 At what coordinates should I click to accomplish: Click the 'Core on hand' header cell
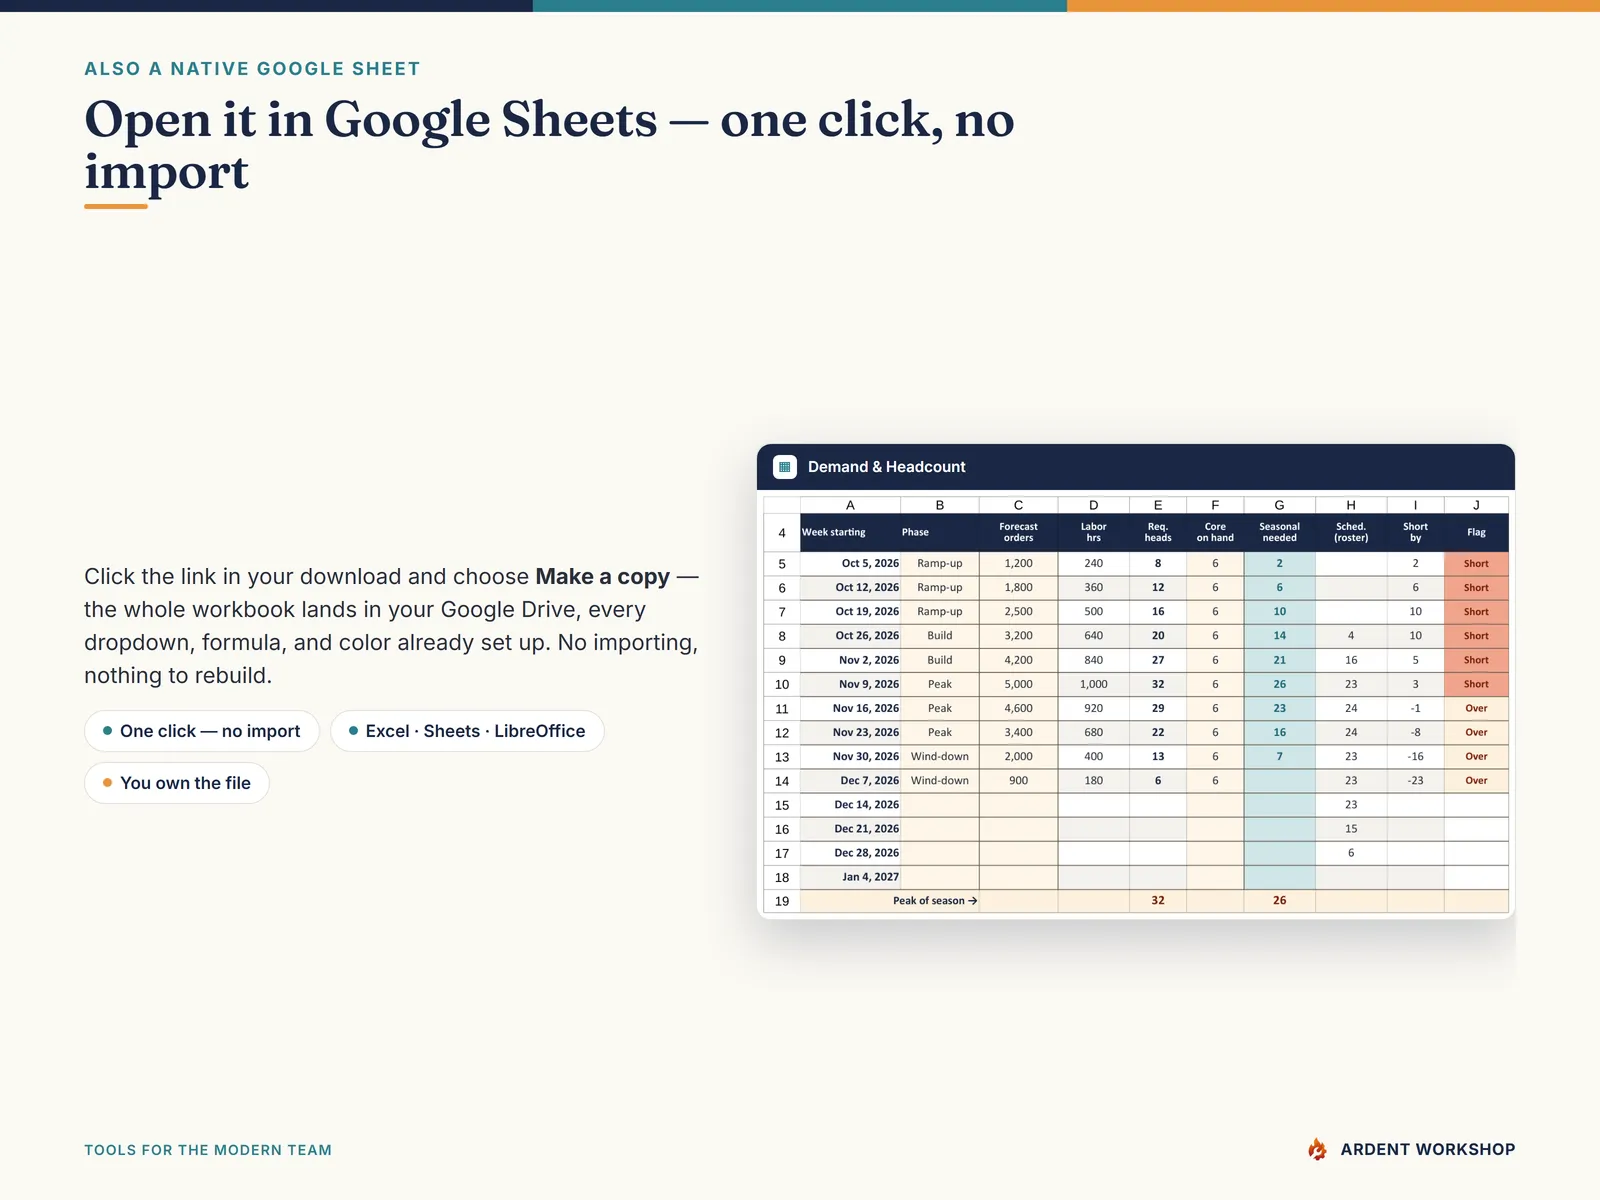[x=1215, y=532]
